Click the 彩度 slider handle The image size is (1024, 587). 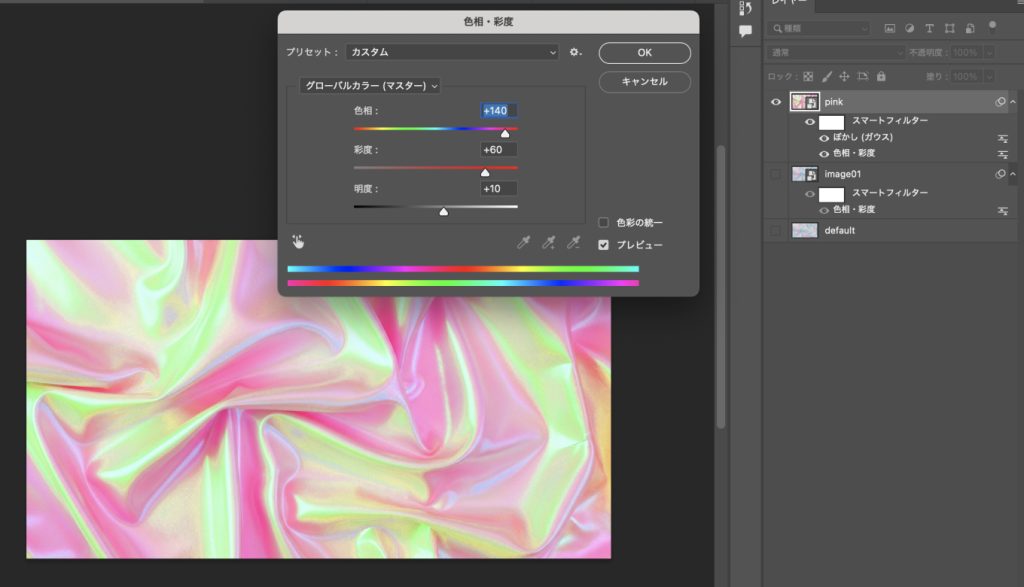click(x=485, y=172)
